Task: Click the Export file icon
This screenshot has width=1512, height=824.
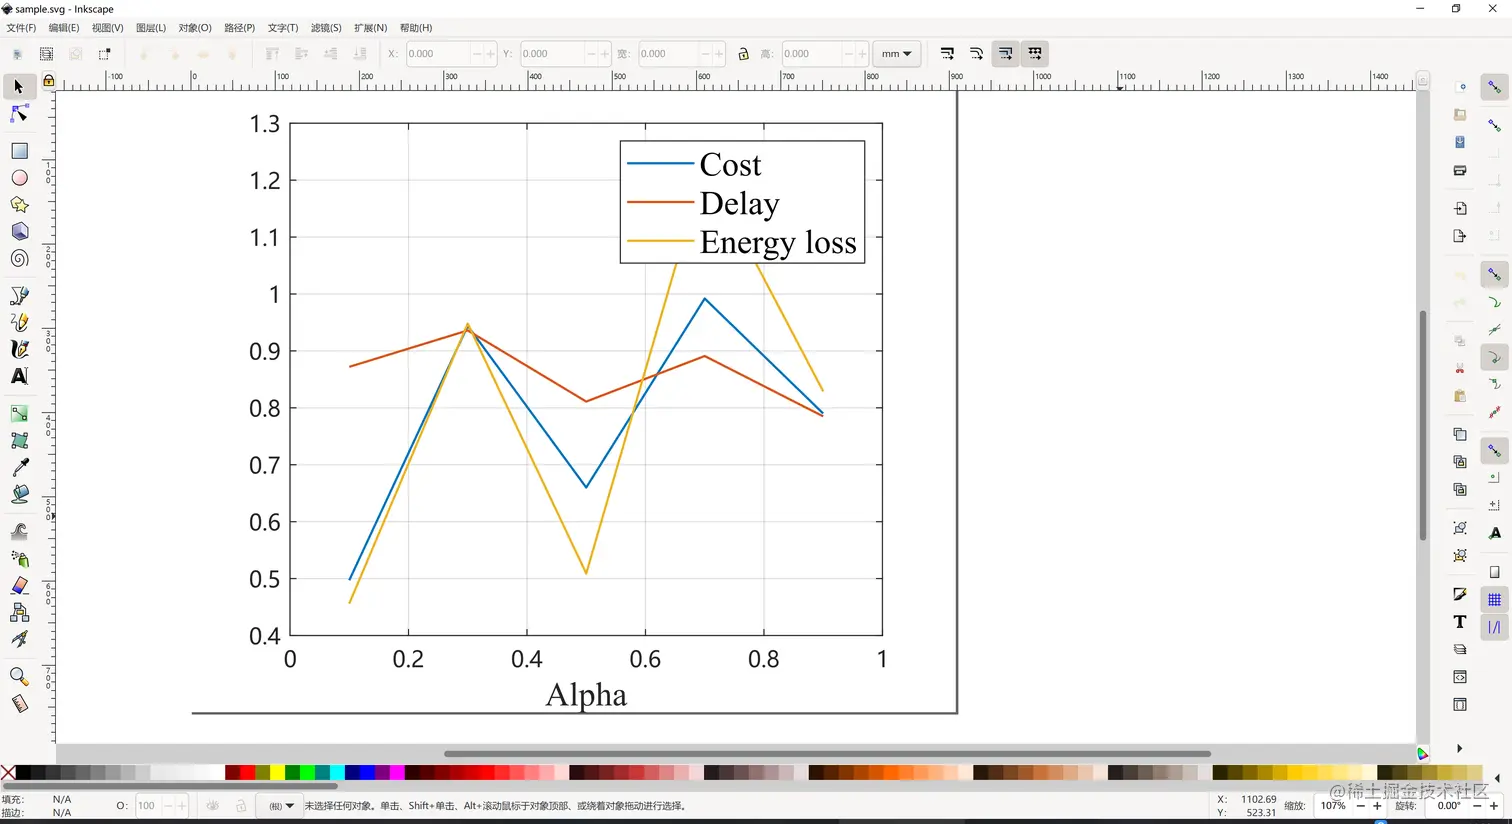Action: coord(1460,236)
